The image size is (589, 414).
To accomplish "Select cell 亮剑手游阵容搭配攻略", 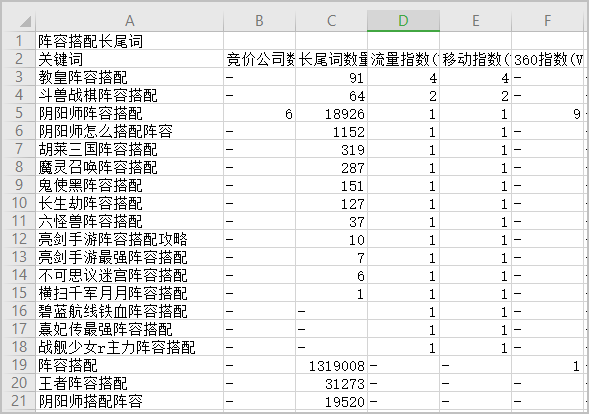I will (130, 239).
